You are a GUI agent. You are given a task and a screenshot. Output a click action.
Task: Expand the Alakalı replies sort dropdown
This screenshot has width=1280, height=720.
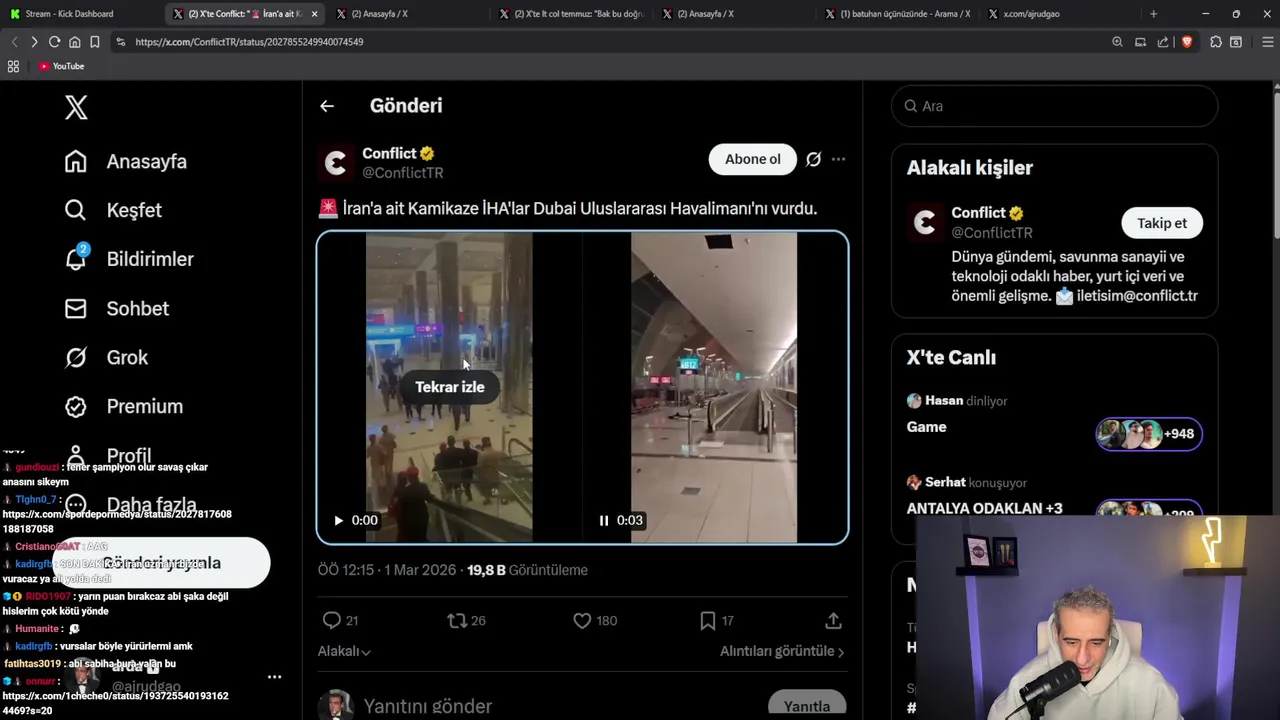tap(344, 651)
